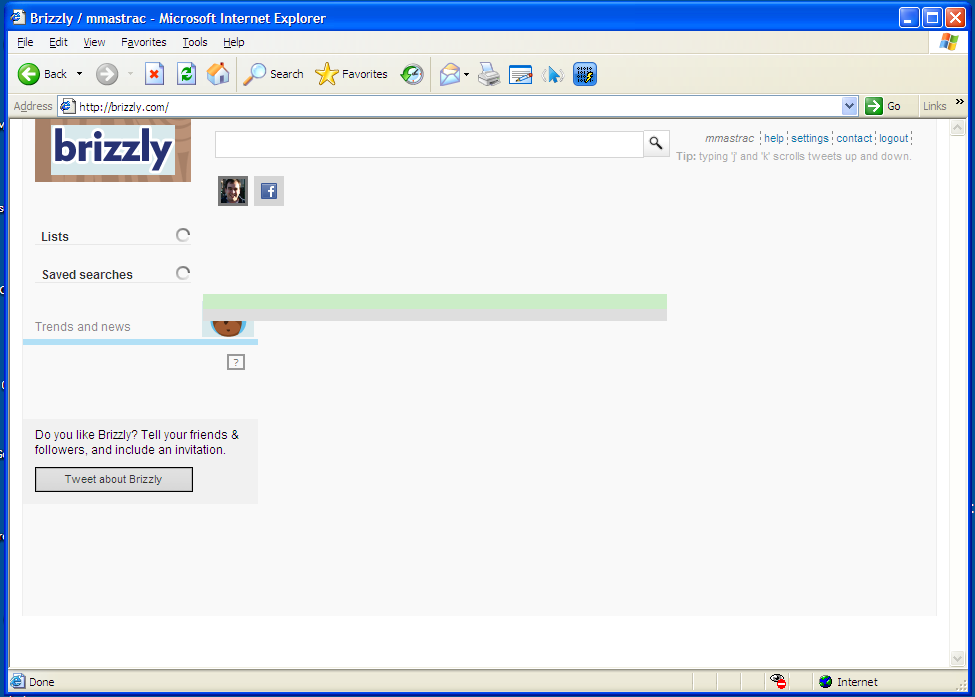Click the blue cursor toolbar icon
Screen dimensions: 975x697
pos(552,74)
